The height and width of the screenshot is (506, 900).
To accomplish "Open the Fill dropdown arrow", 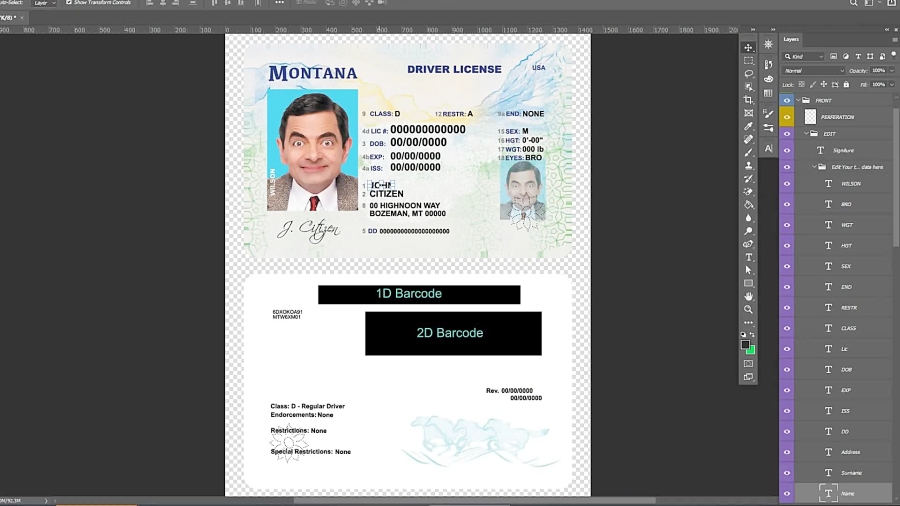I will point(891,85).
